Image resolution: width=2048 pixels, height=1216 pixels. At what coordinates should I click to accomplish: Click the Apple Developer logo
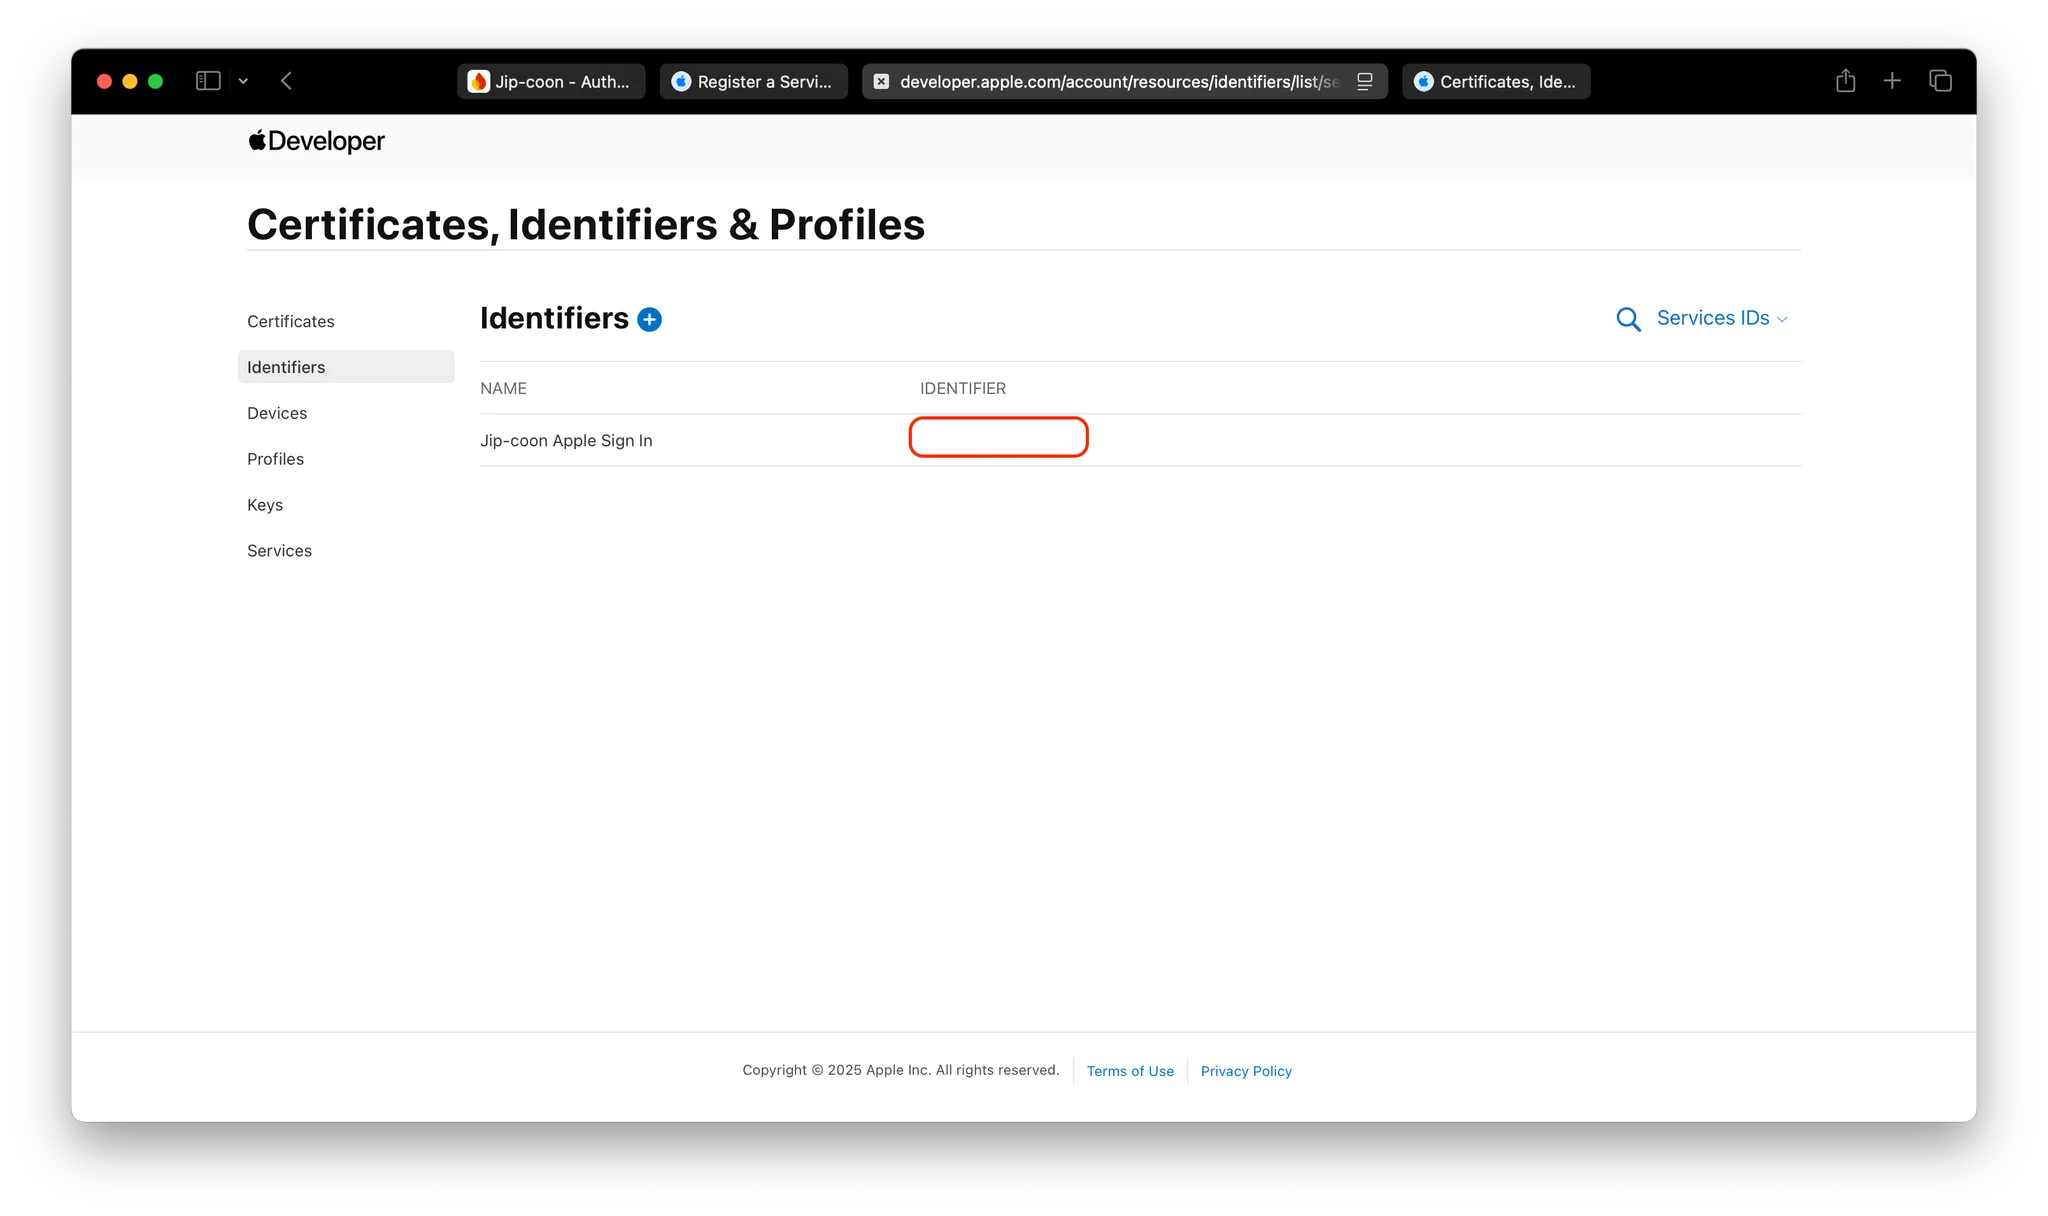click(x=316, y=141)
